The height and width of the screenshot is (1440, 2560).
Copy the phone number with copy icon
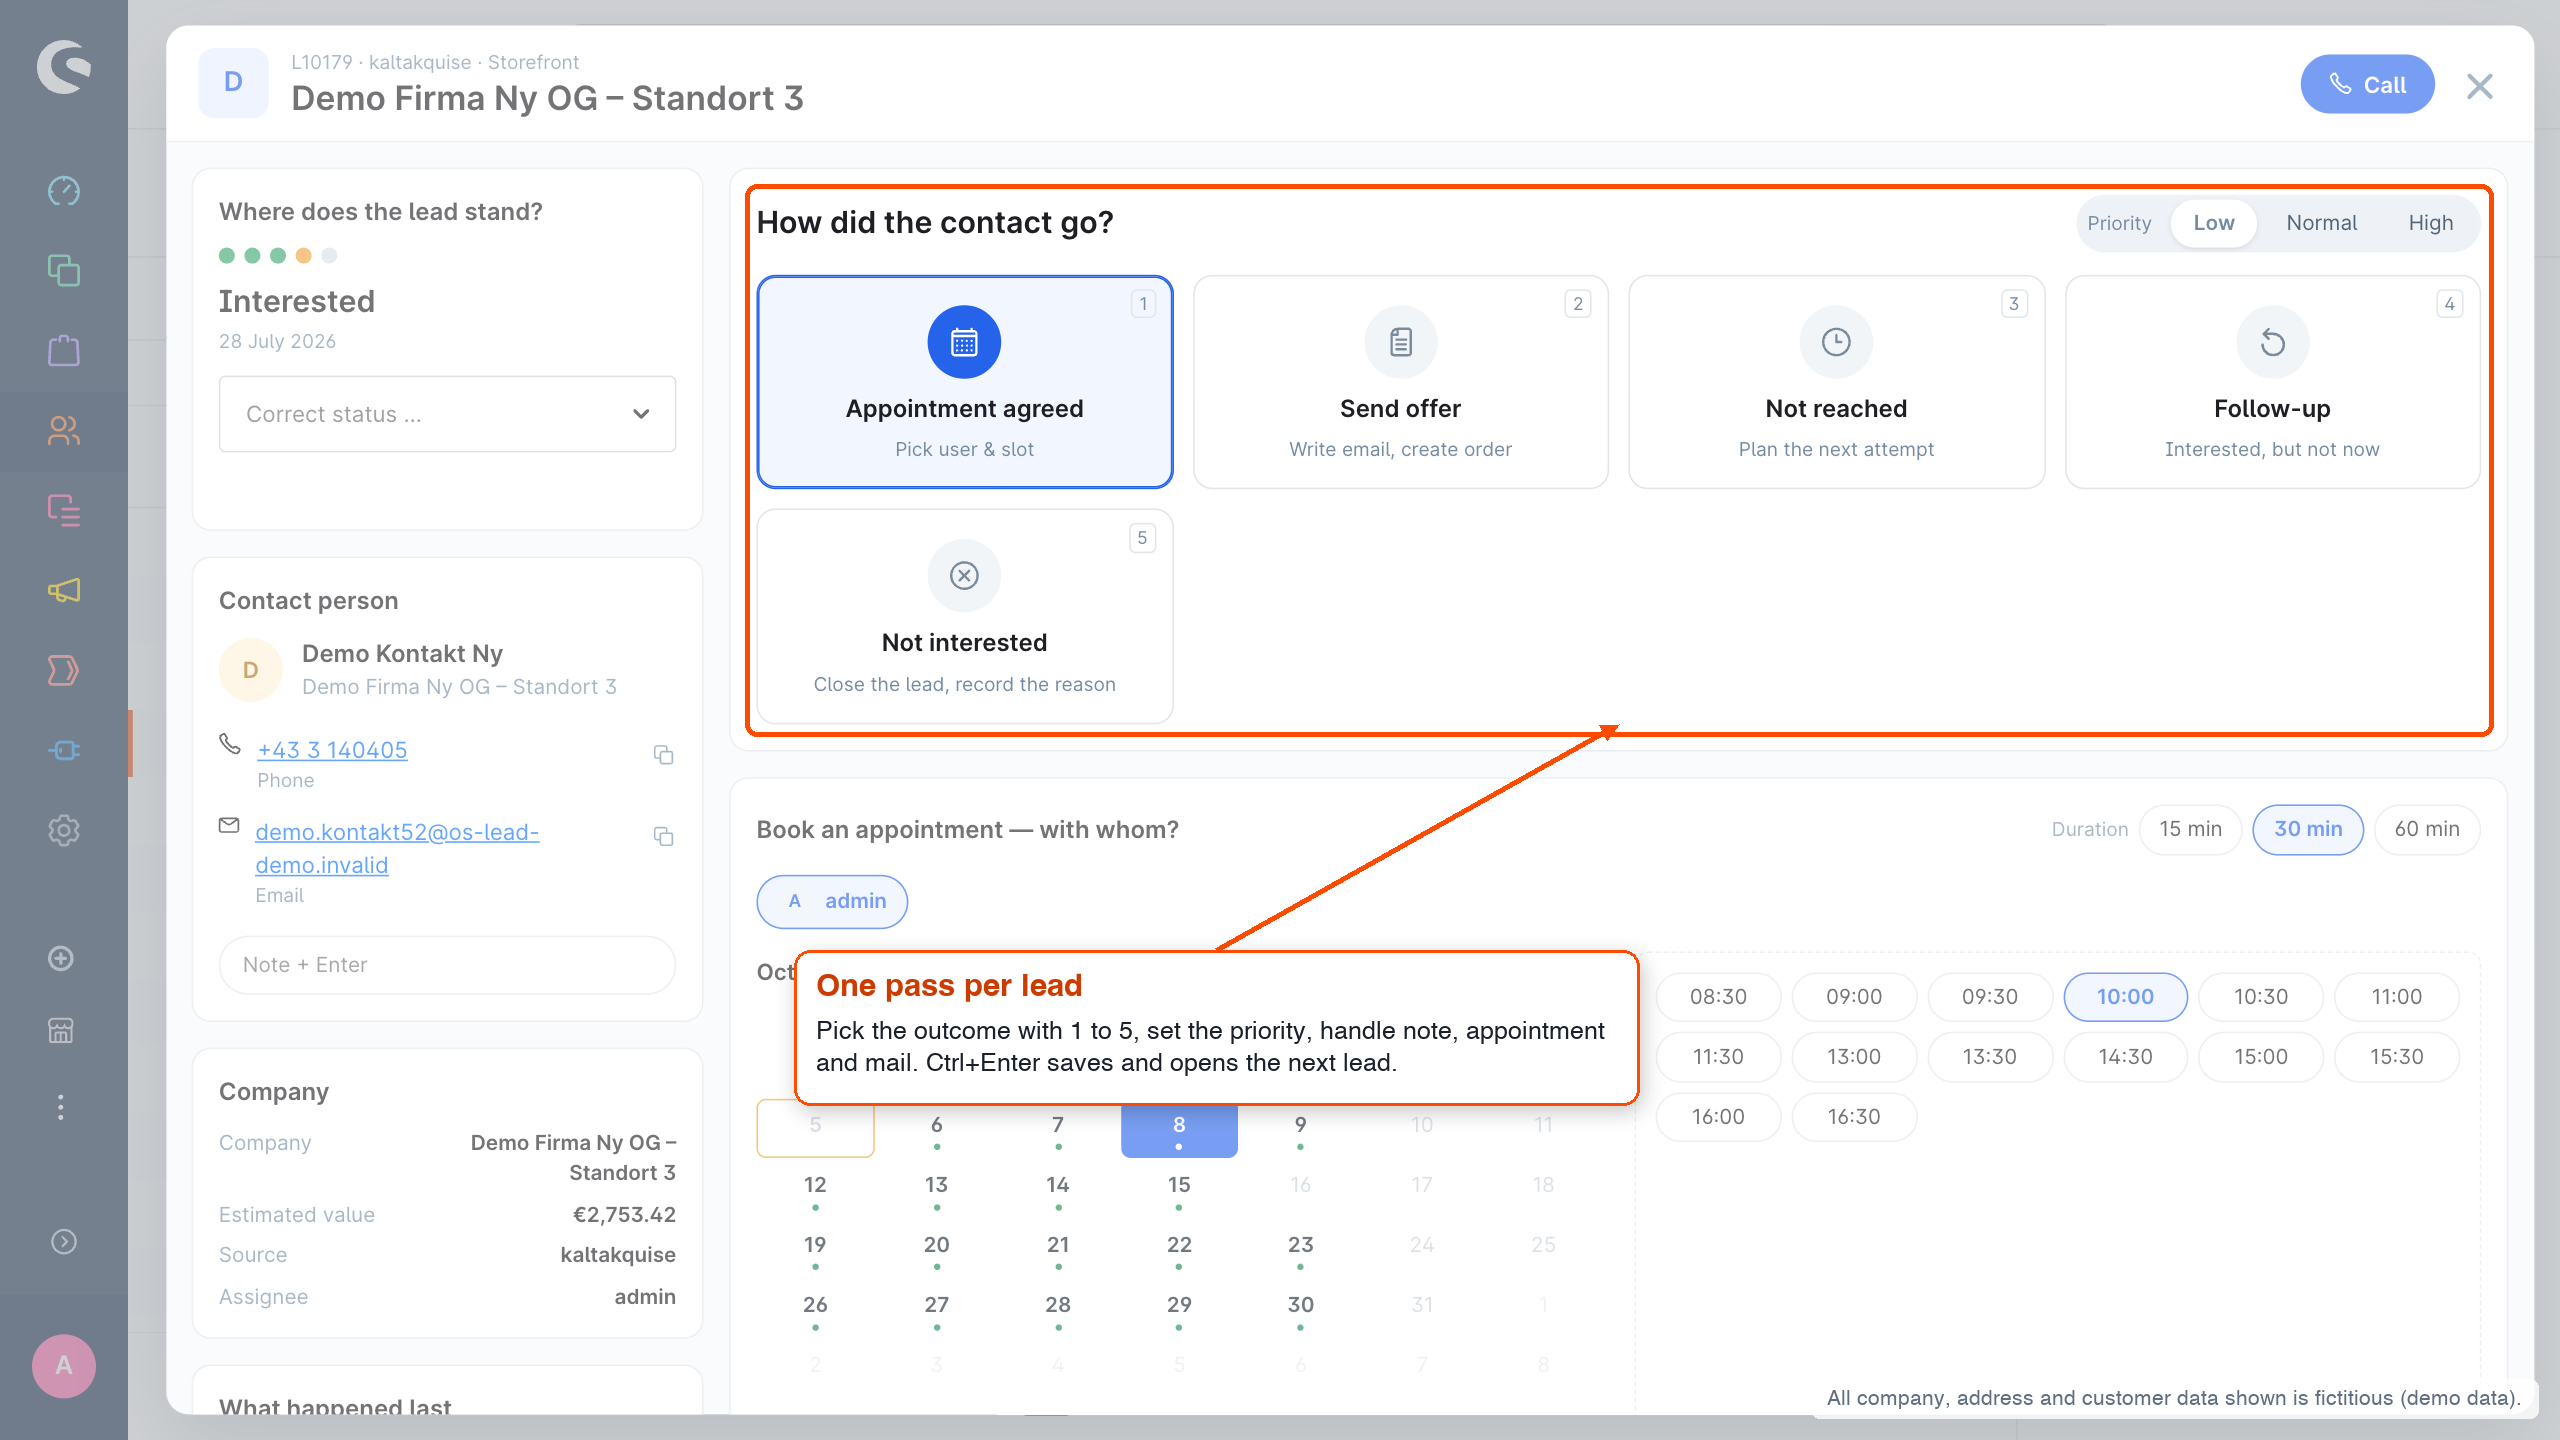[x=663, y=755]
